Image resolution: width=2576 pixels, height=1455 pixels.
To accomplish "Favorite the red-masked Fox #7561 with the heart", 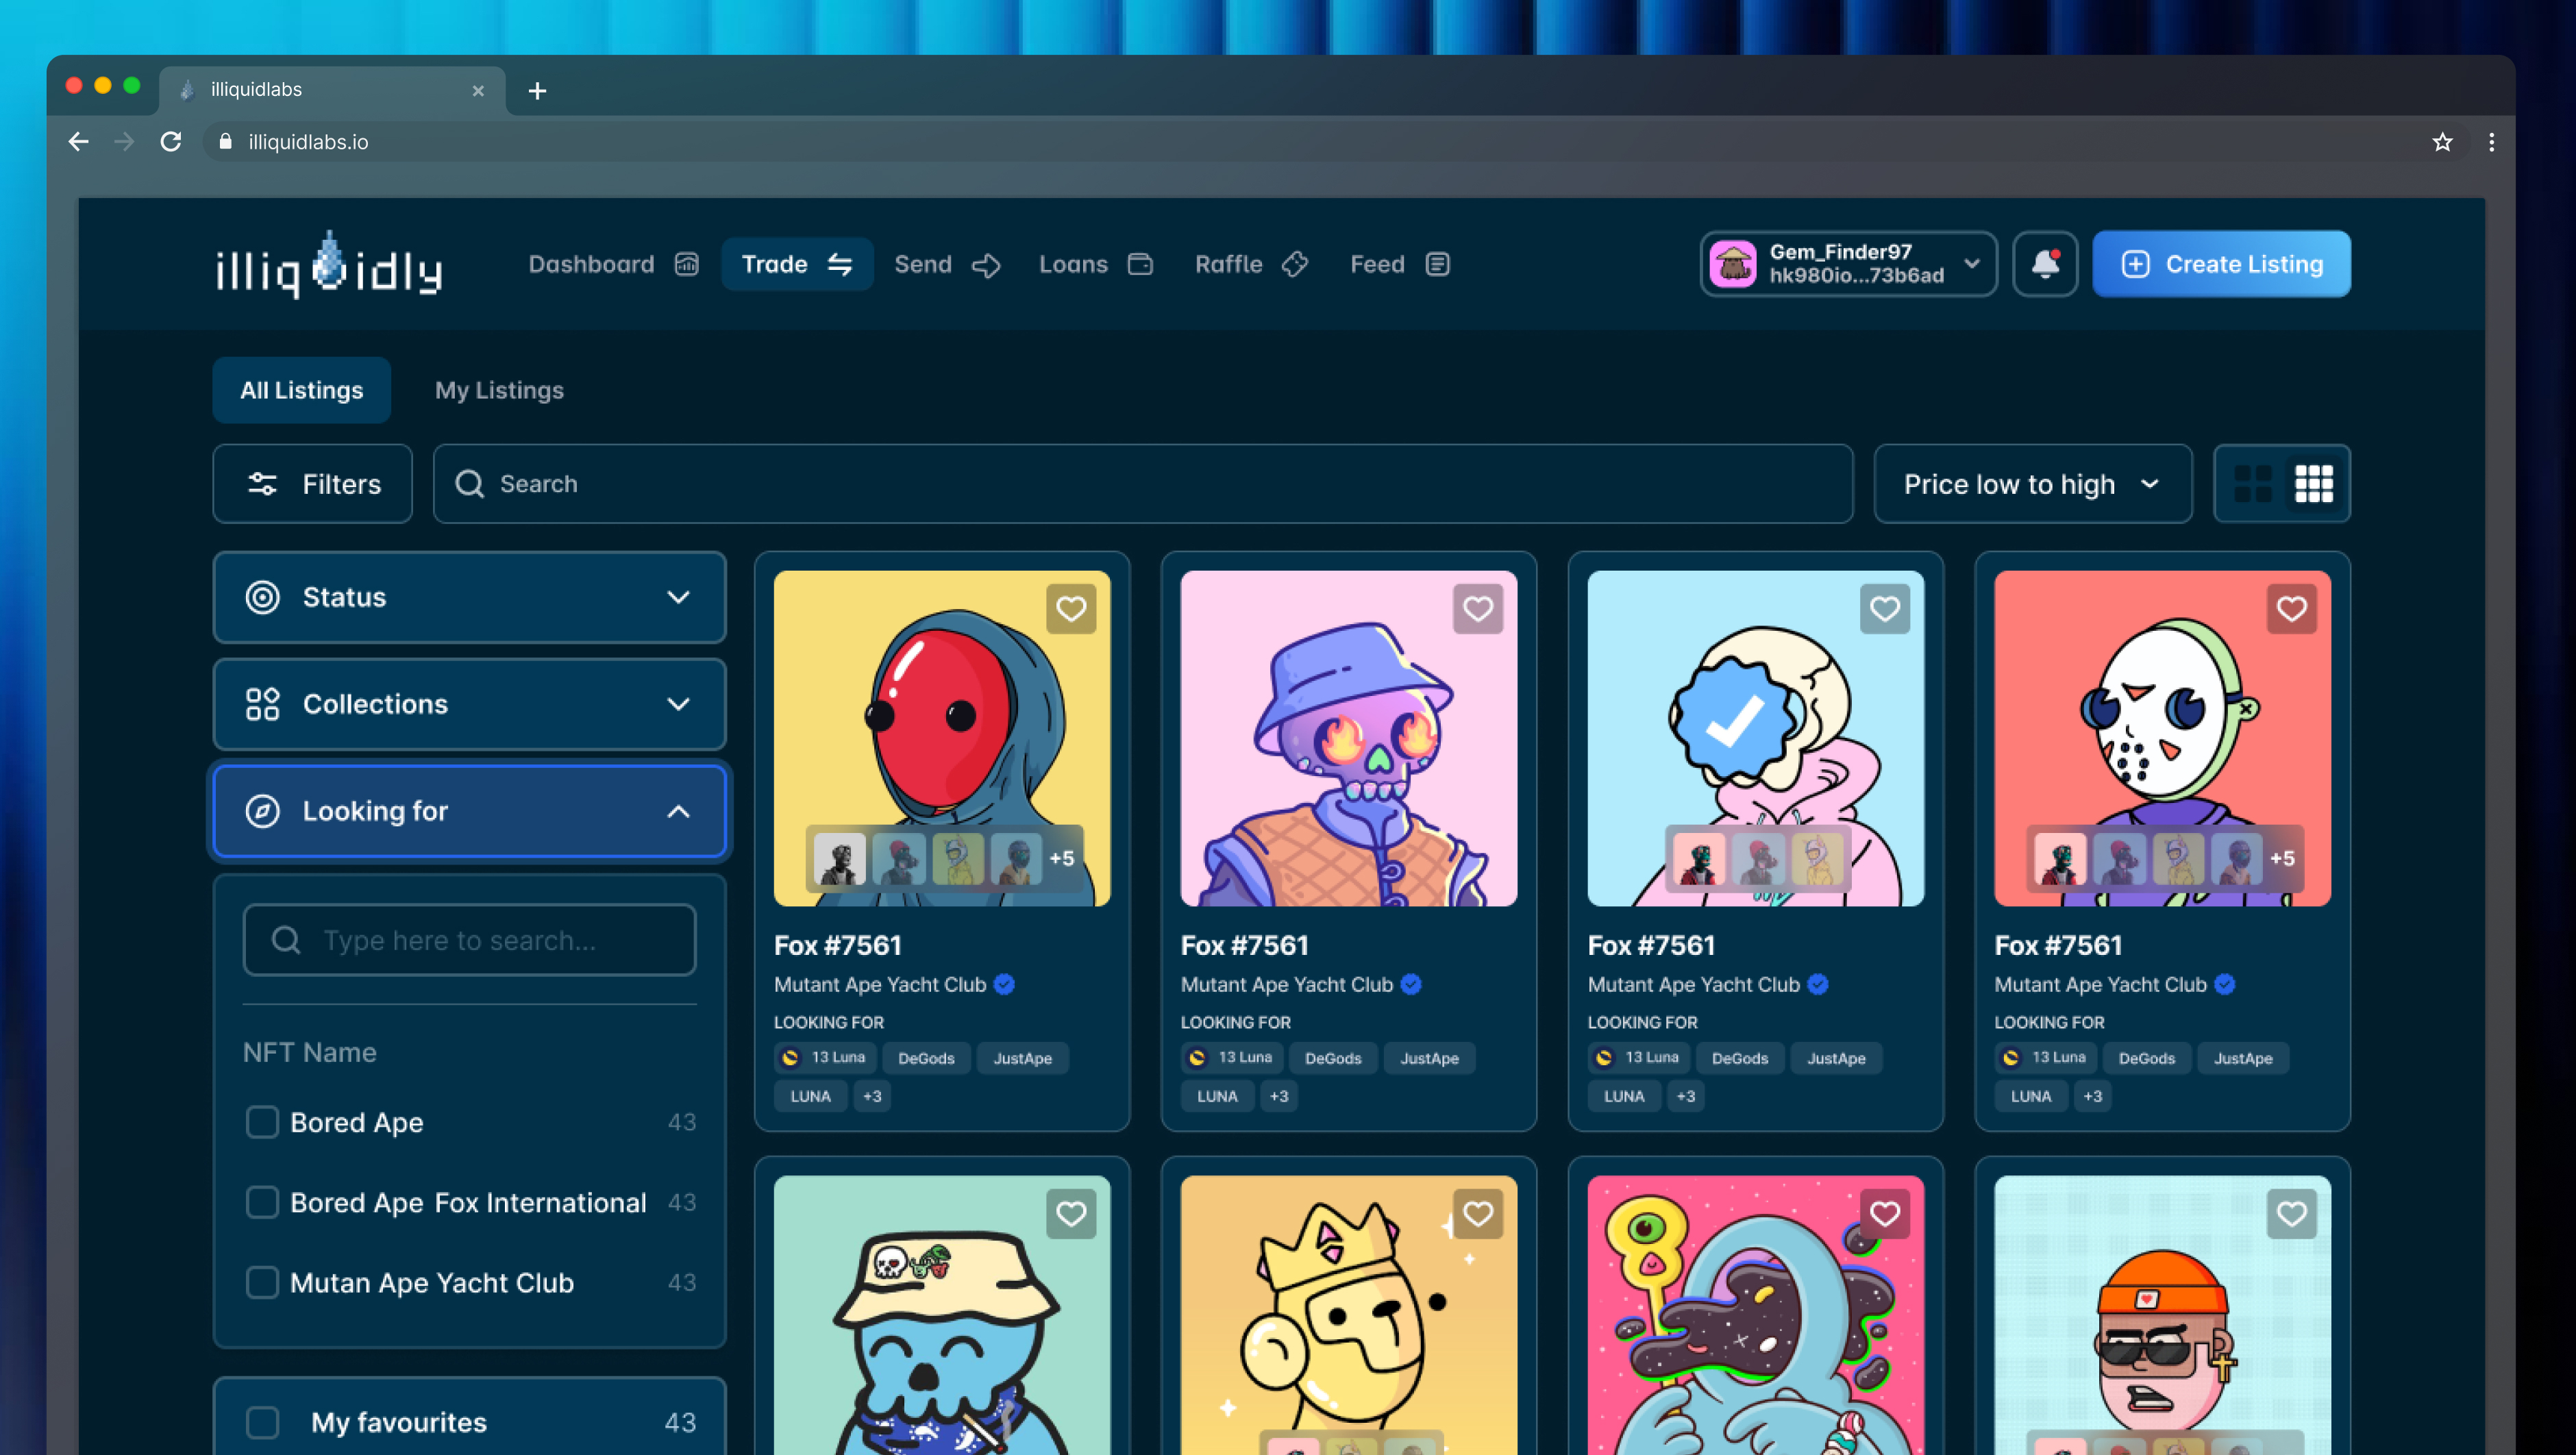I will 1071,608.
